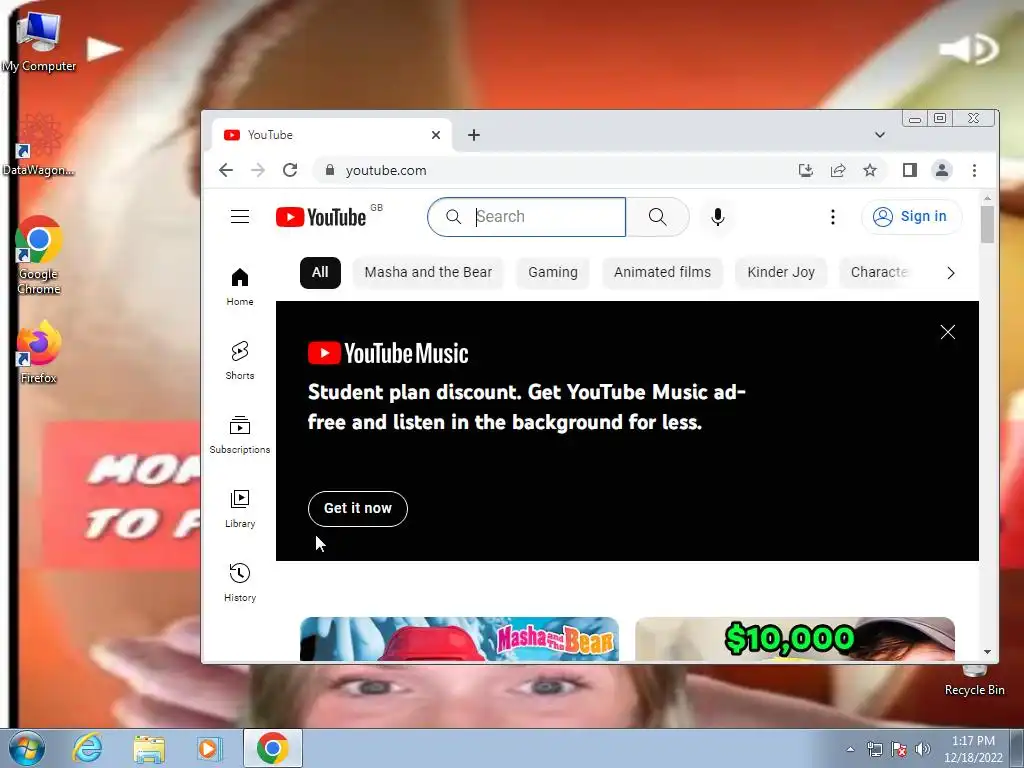This screenshot has height=768, width=1024.
Task: Click the Action Center flag icon
Action: tap(899, 749)
